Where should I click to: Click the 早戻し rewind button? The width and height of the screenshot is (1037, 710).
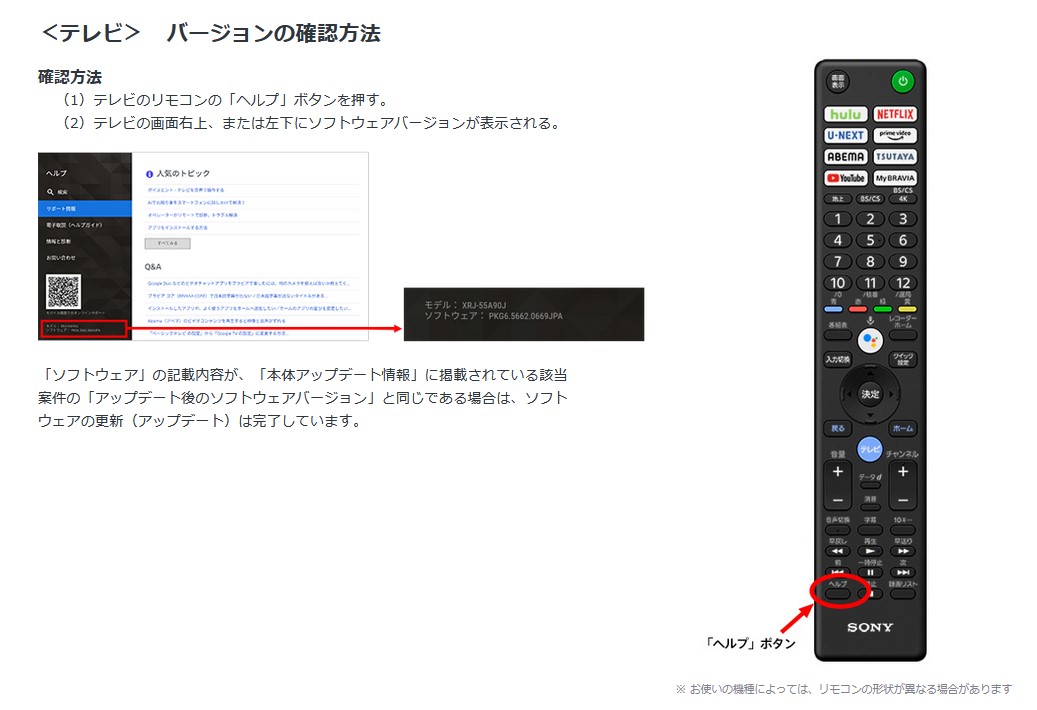click(x=837, y=551)
